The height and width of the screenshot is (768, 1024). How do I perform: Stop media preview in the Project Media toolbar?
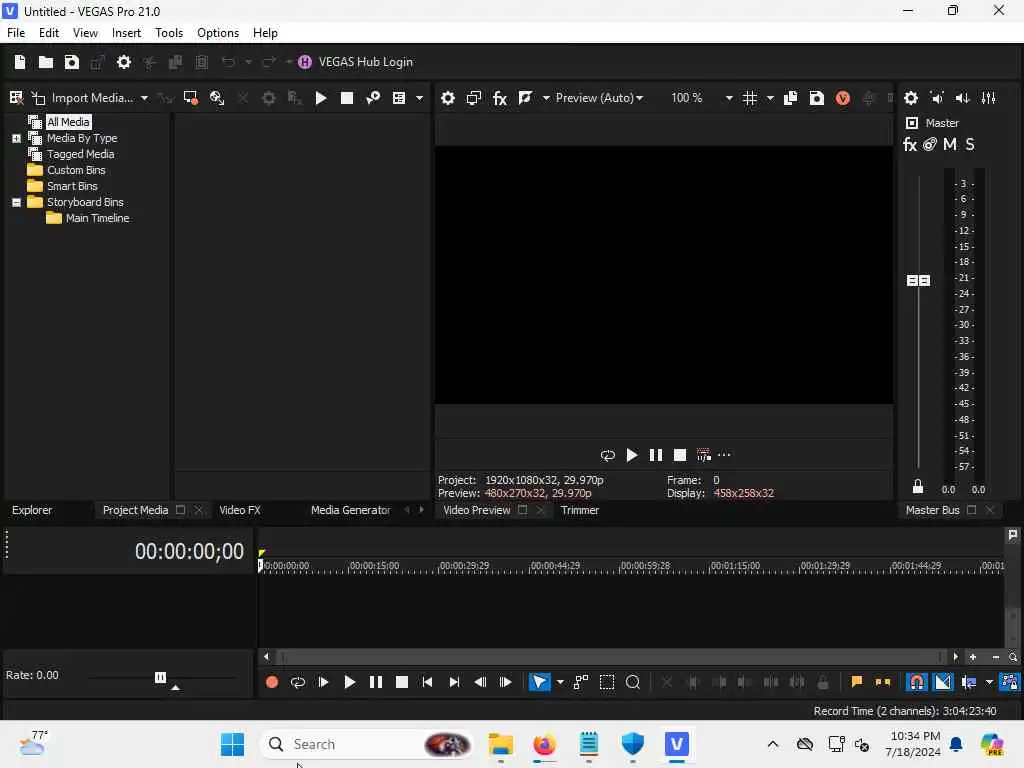pos(347,98)
